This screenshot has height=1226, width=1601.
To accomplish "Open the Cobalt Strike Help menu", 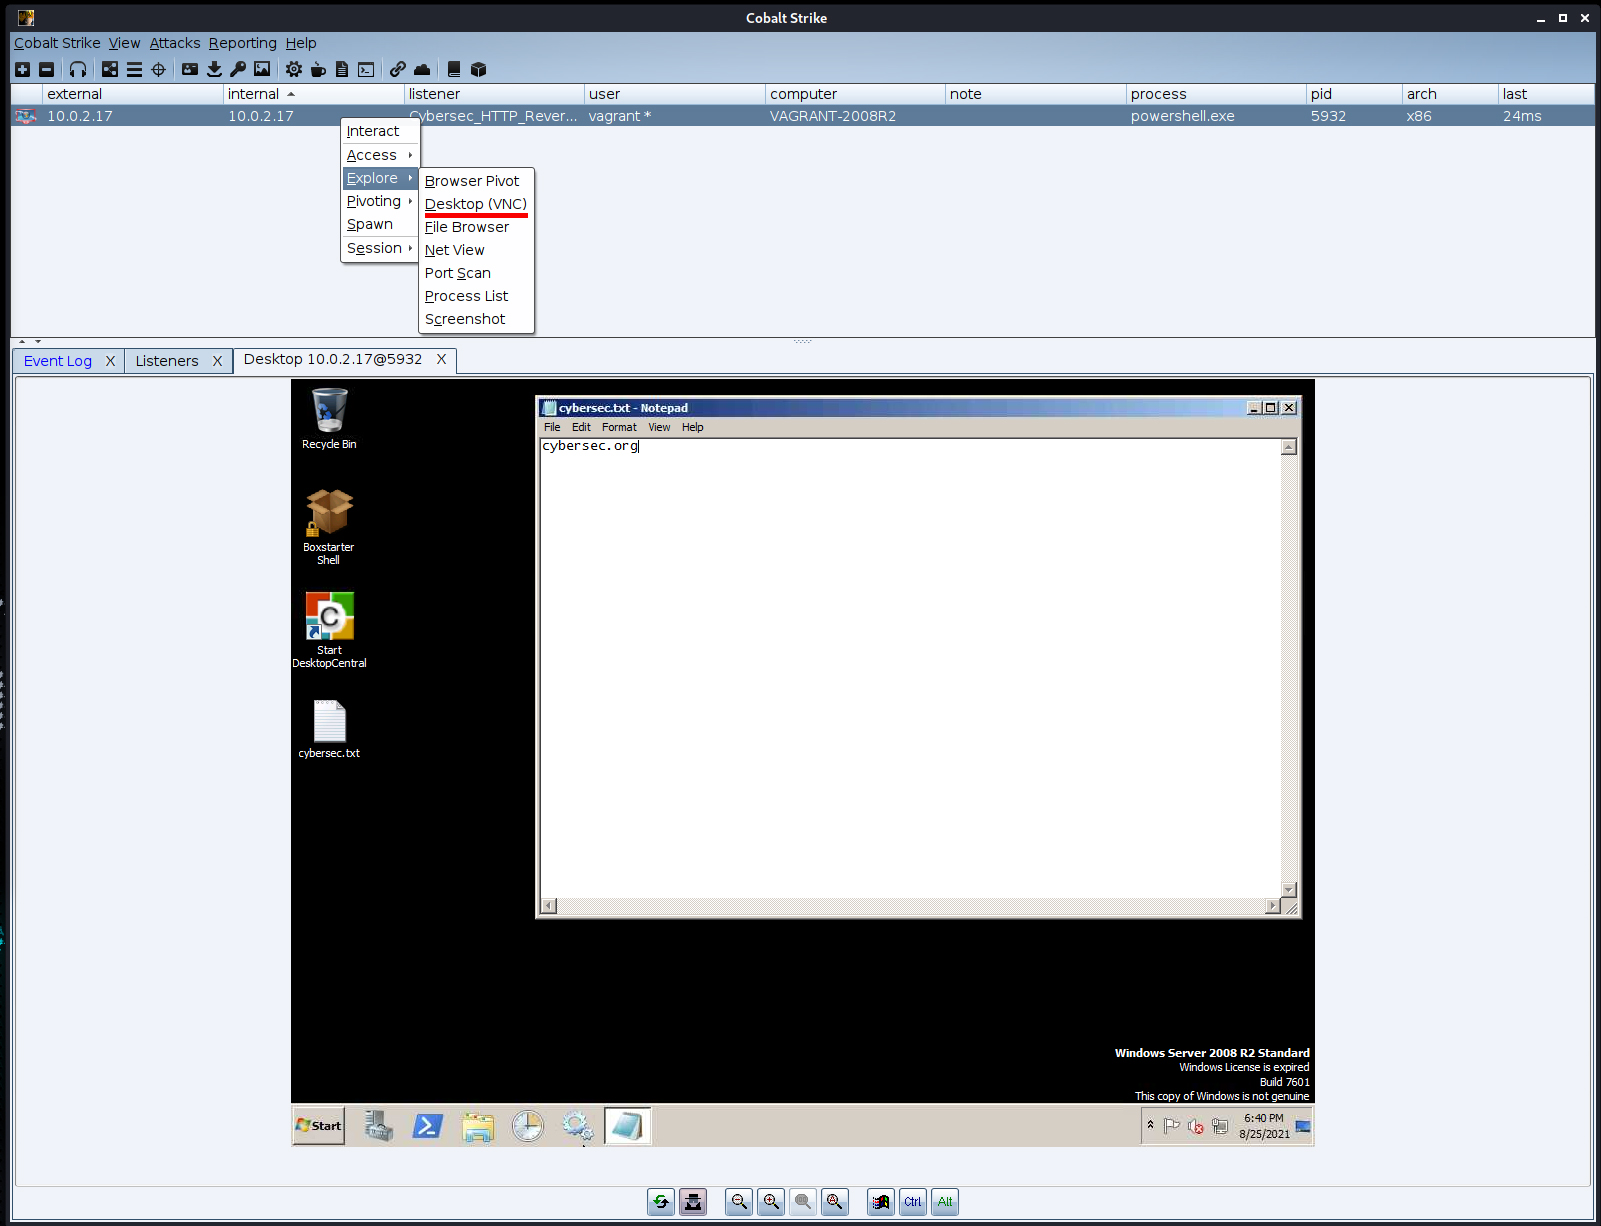I will tap(301, 43).
